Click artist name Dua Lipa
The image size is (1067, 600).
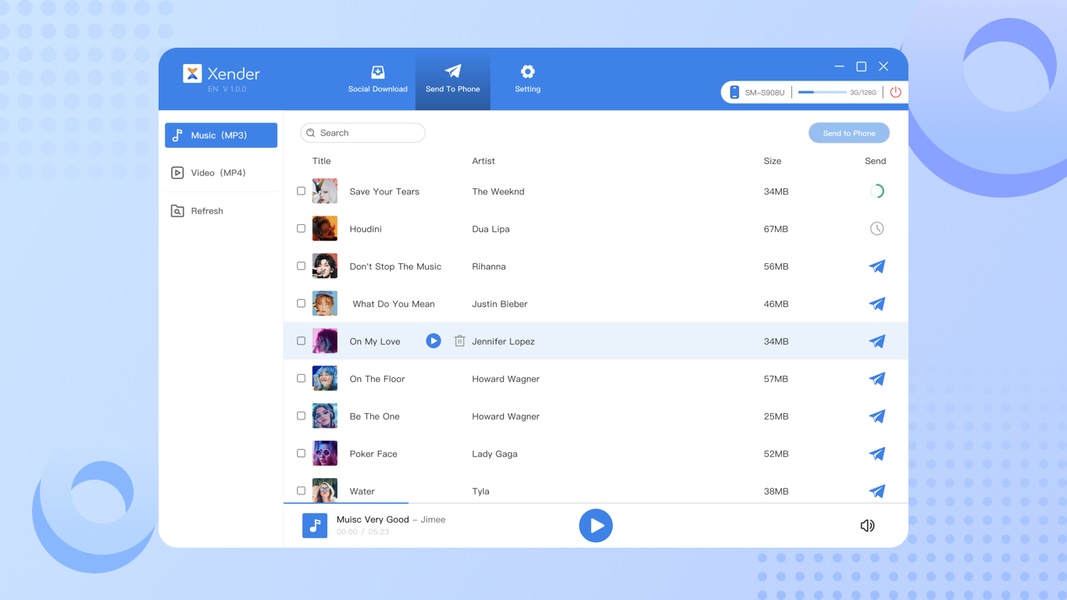pos(491,229)
